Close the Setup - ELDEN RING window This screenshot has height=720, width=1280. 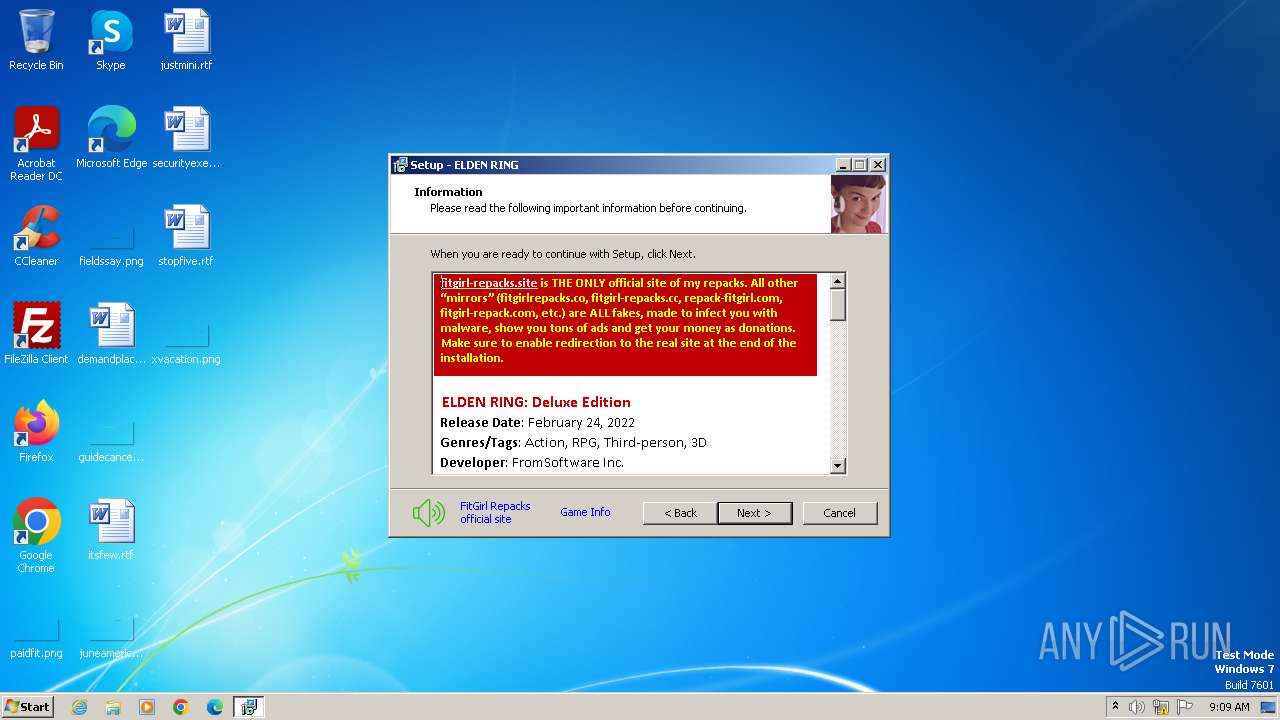click(878, 165)
